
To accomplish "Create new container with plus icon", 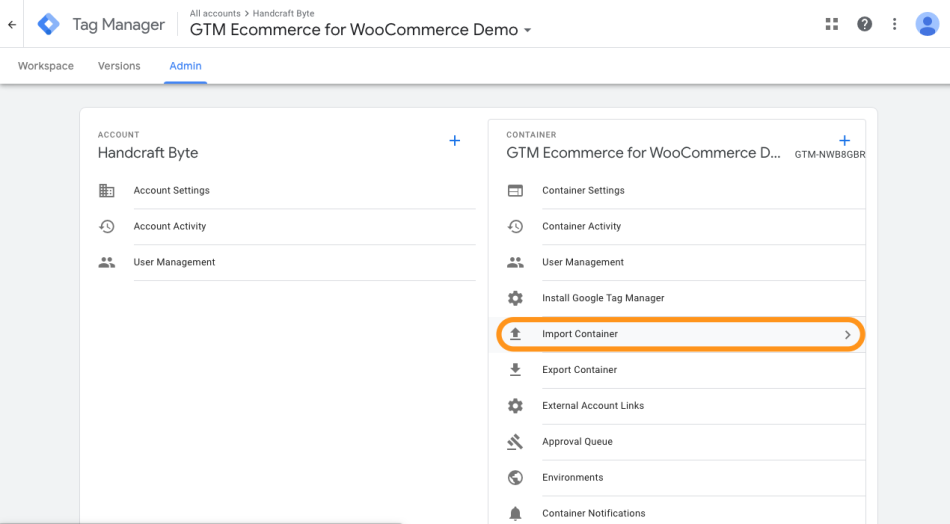I will tap(844, 141).
